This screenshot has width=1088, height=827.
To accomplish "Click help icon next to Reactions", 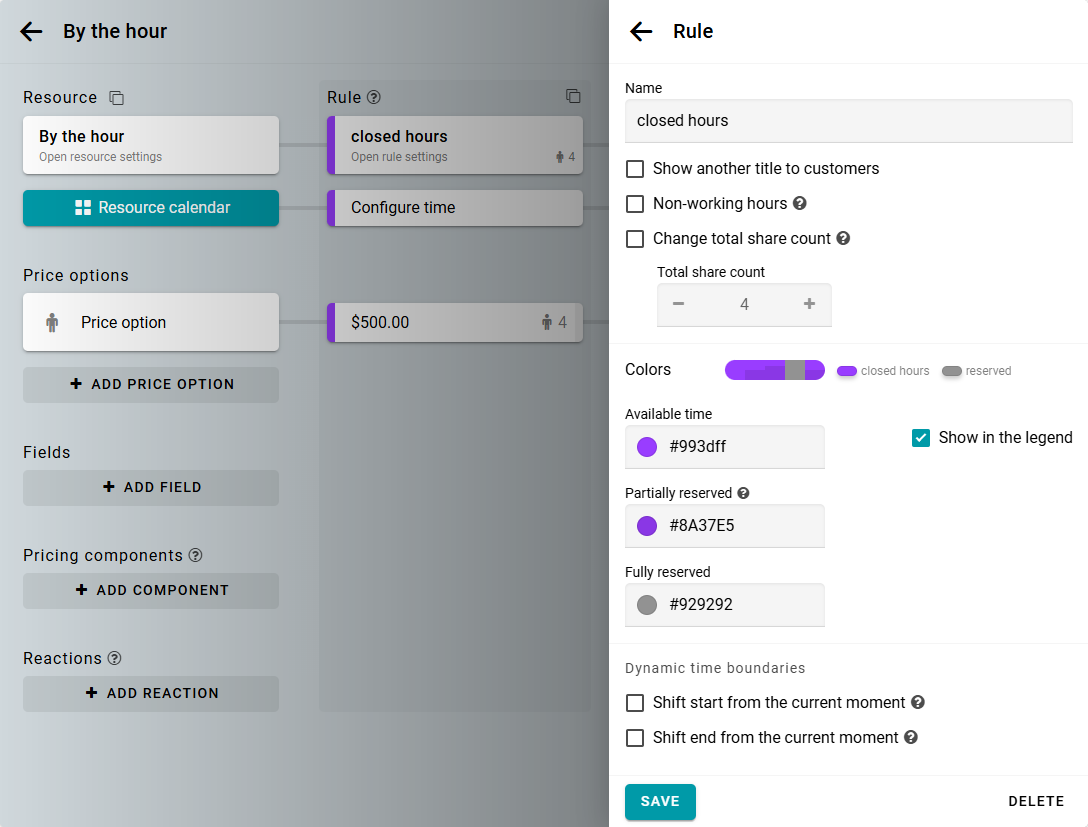I will [115, 658].
